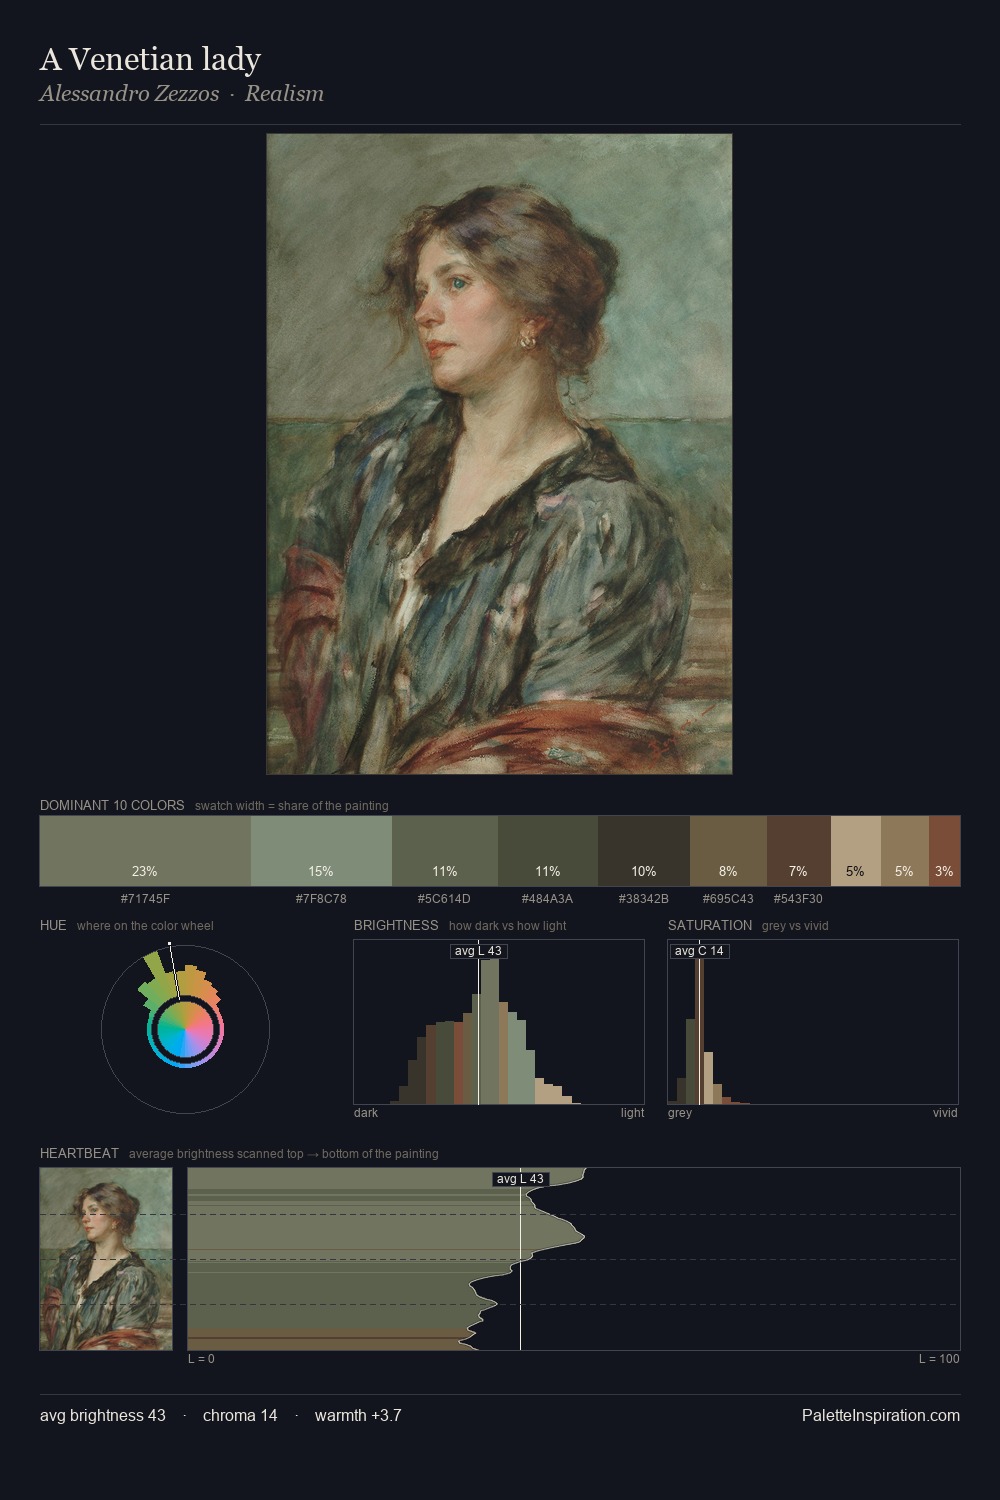
Task: Click the title 'A Venetian lady'
Action: point(150,60)
